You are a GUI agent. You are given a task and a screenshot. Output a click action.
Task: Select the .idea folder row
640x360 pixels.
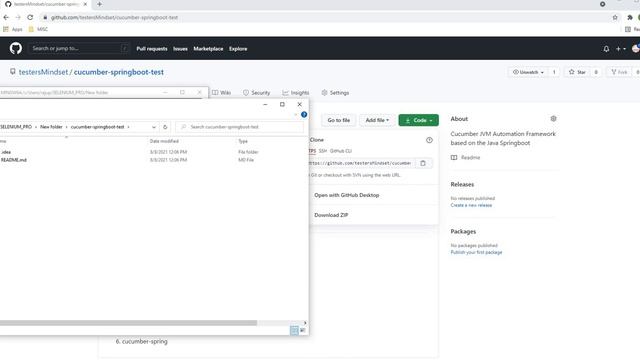pyautogui.click(x=129, y=152)
